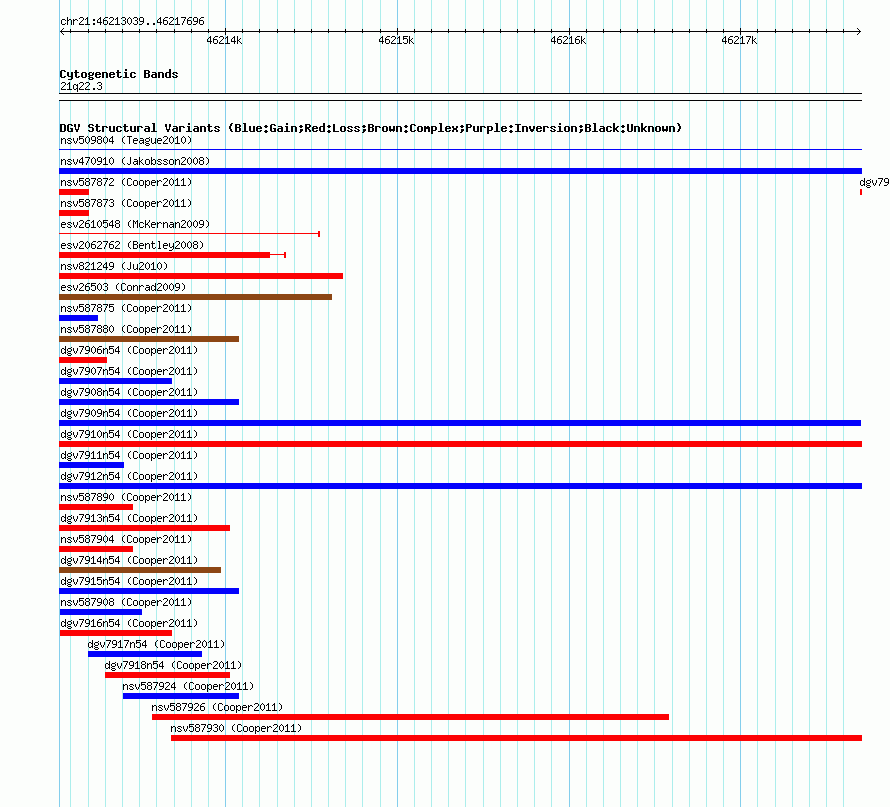The image size is (890, 807).
Task: Click dgv7912n54 (Cooper2011) label
Action: (129, 476)
